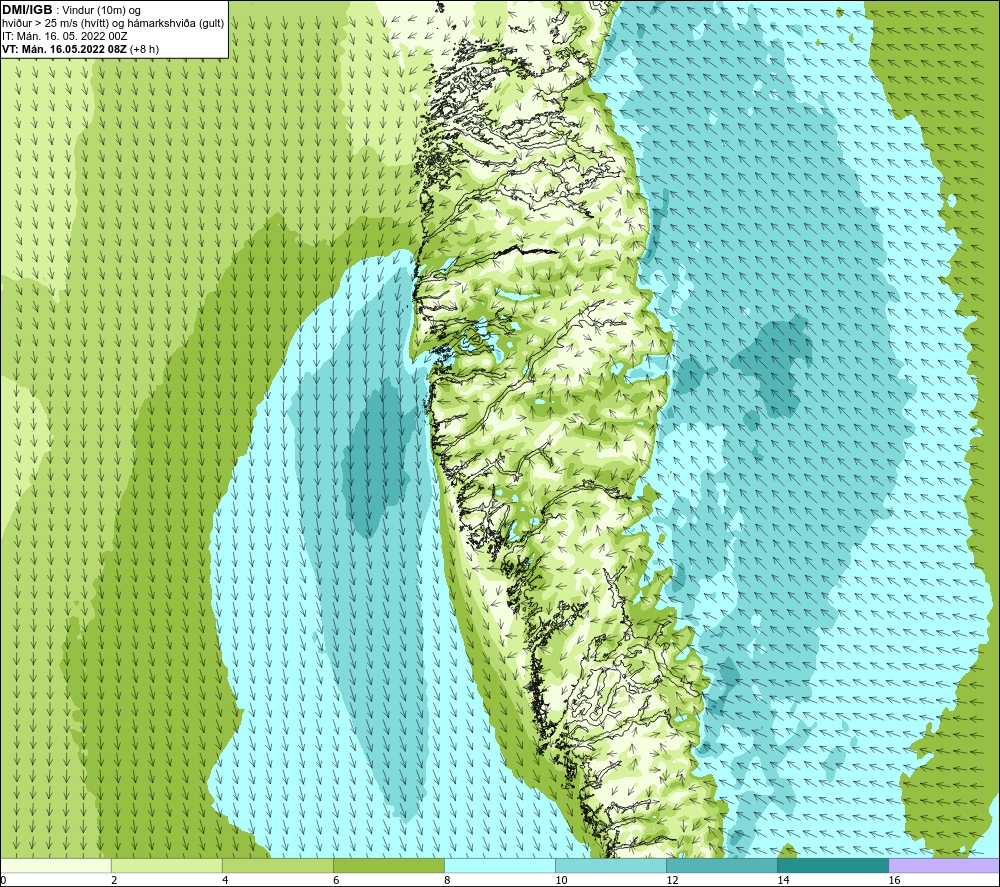Select the 0–2 m/s pale yellow swatch

coord(55,866)
